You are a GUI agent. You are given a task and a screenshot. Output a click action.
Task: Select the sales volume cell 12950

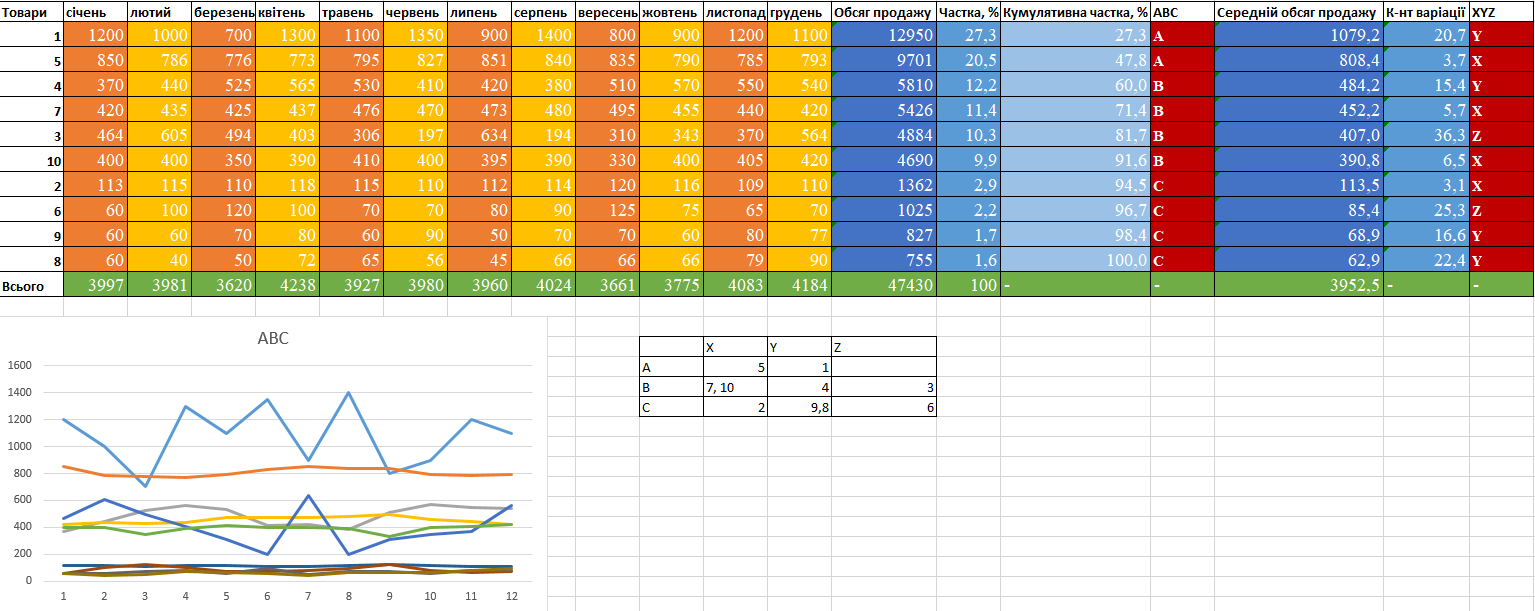(x=883, y=36)
